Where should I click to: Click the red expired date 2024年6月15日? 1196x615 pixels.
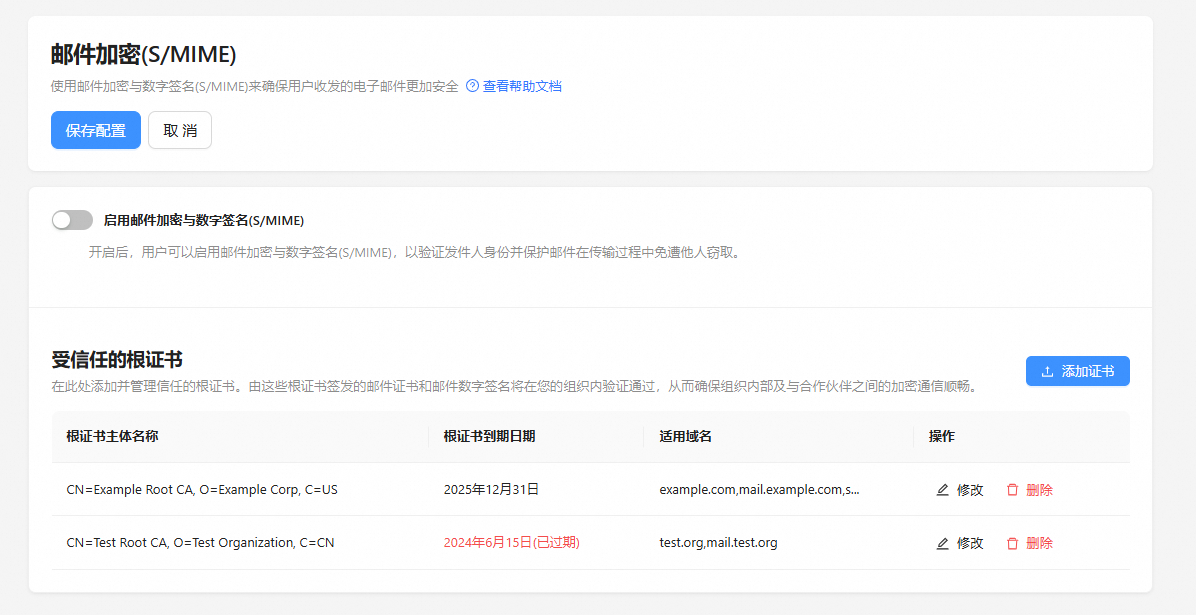click(511, 543)
